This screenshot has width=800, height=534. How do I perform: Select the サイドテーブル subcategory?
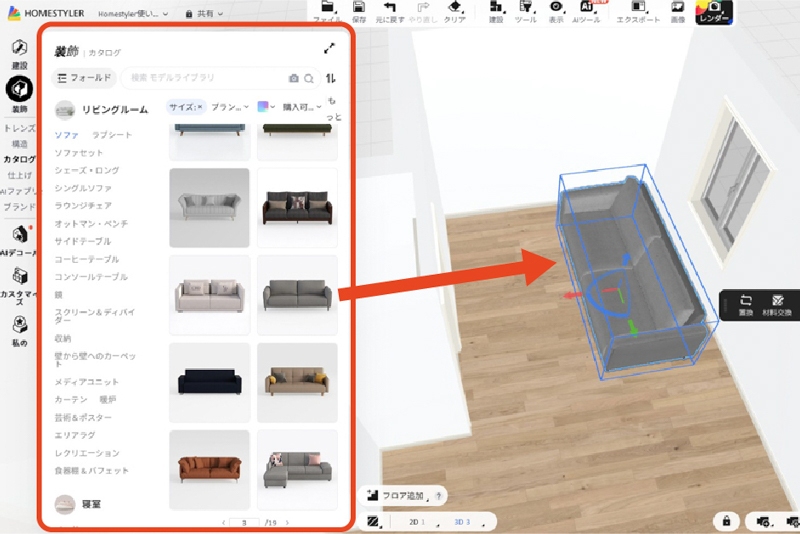click(83, 241)
